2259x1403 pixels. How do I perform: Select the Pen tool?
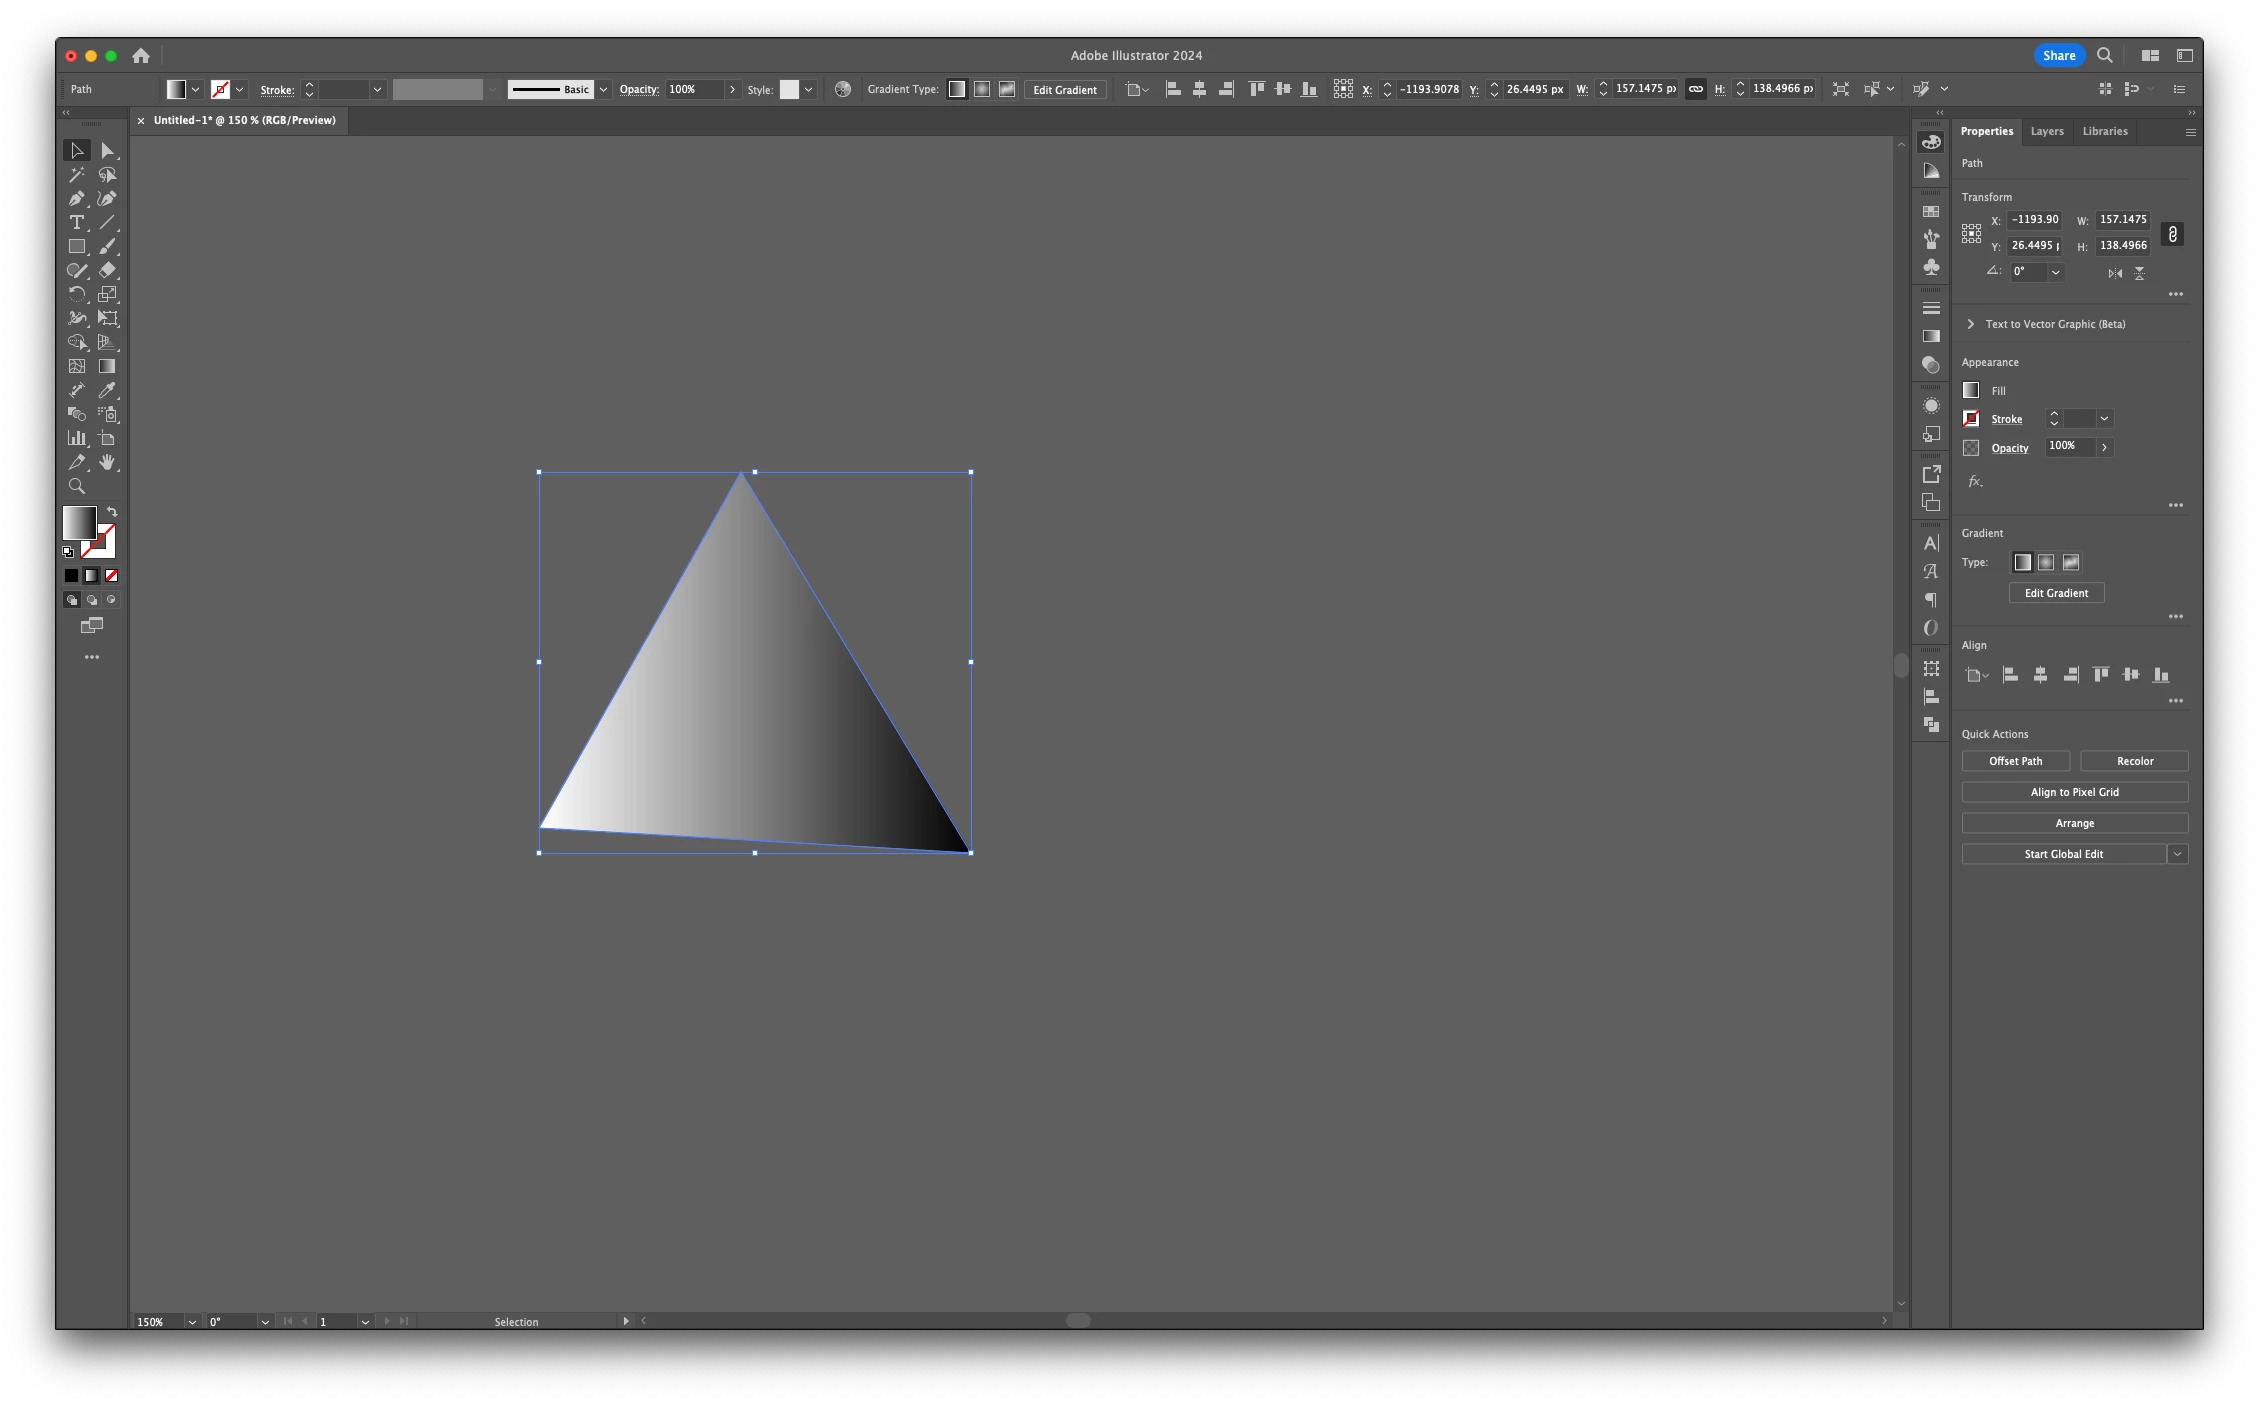76,198
